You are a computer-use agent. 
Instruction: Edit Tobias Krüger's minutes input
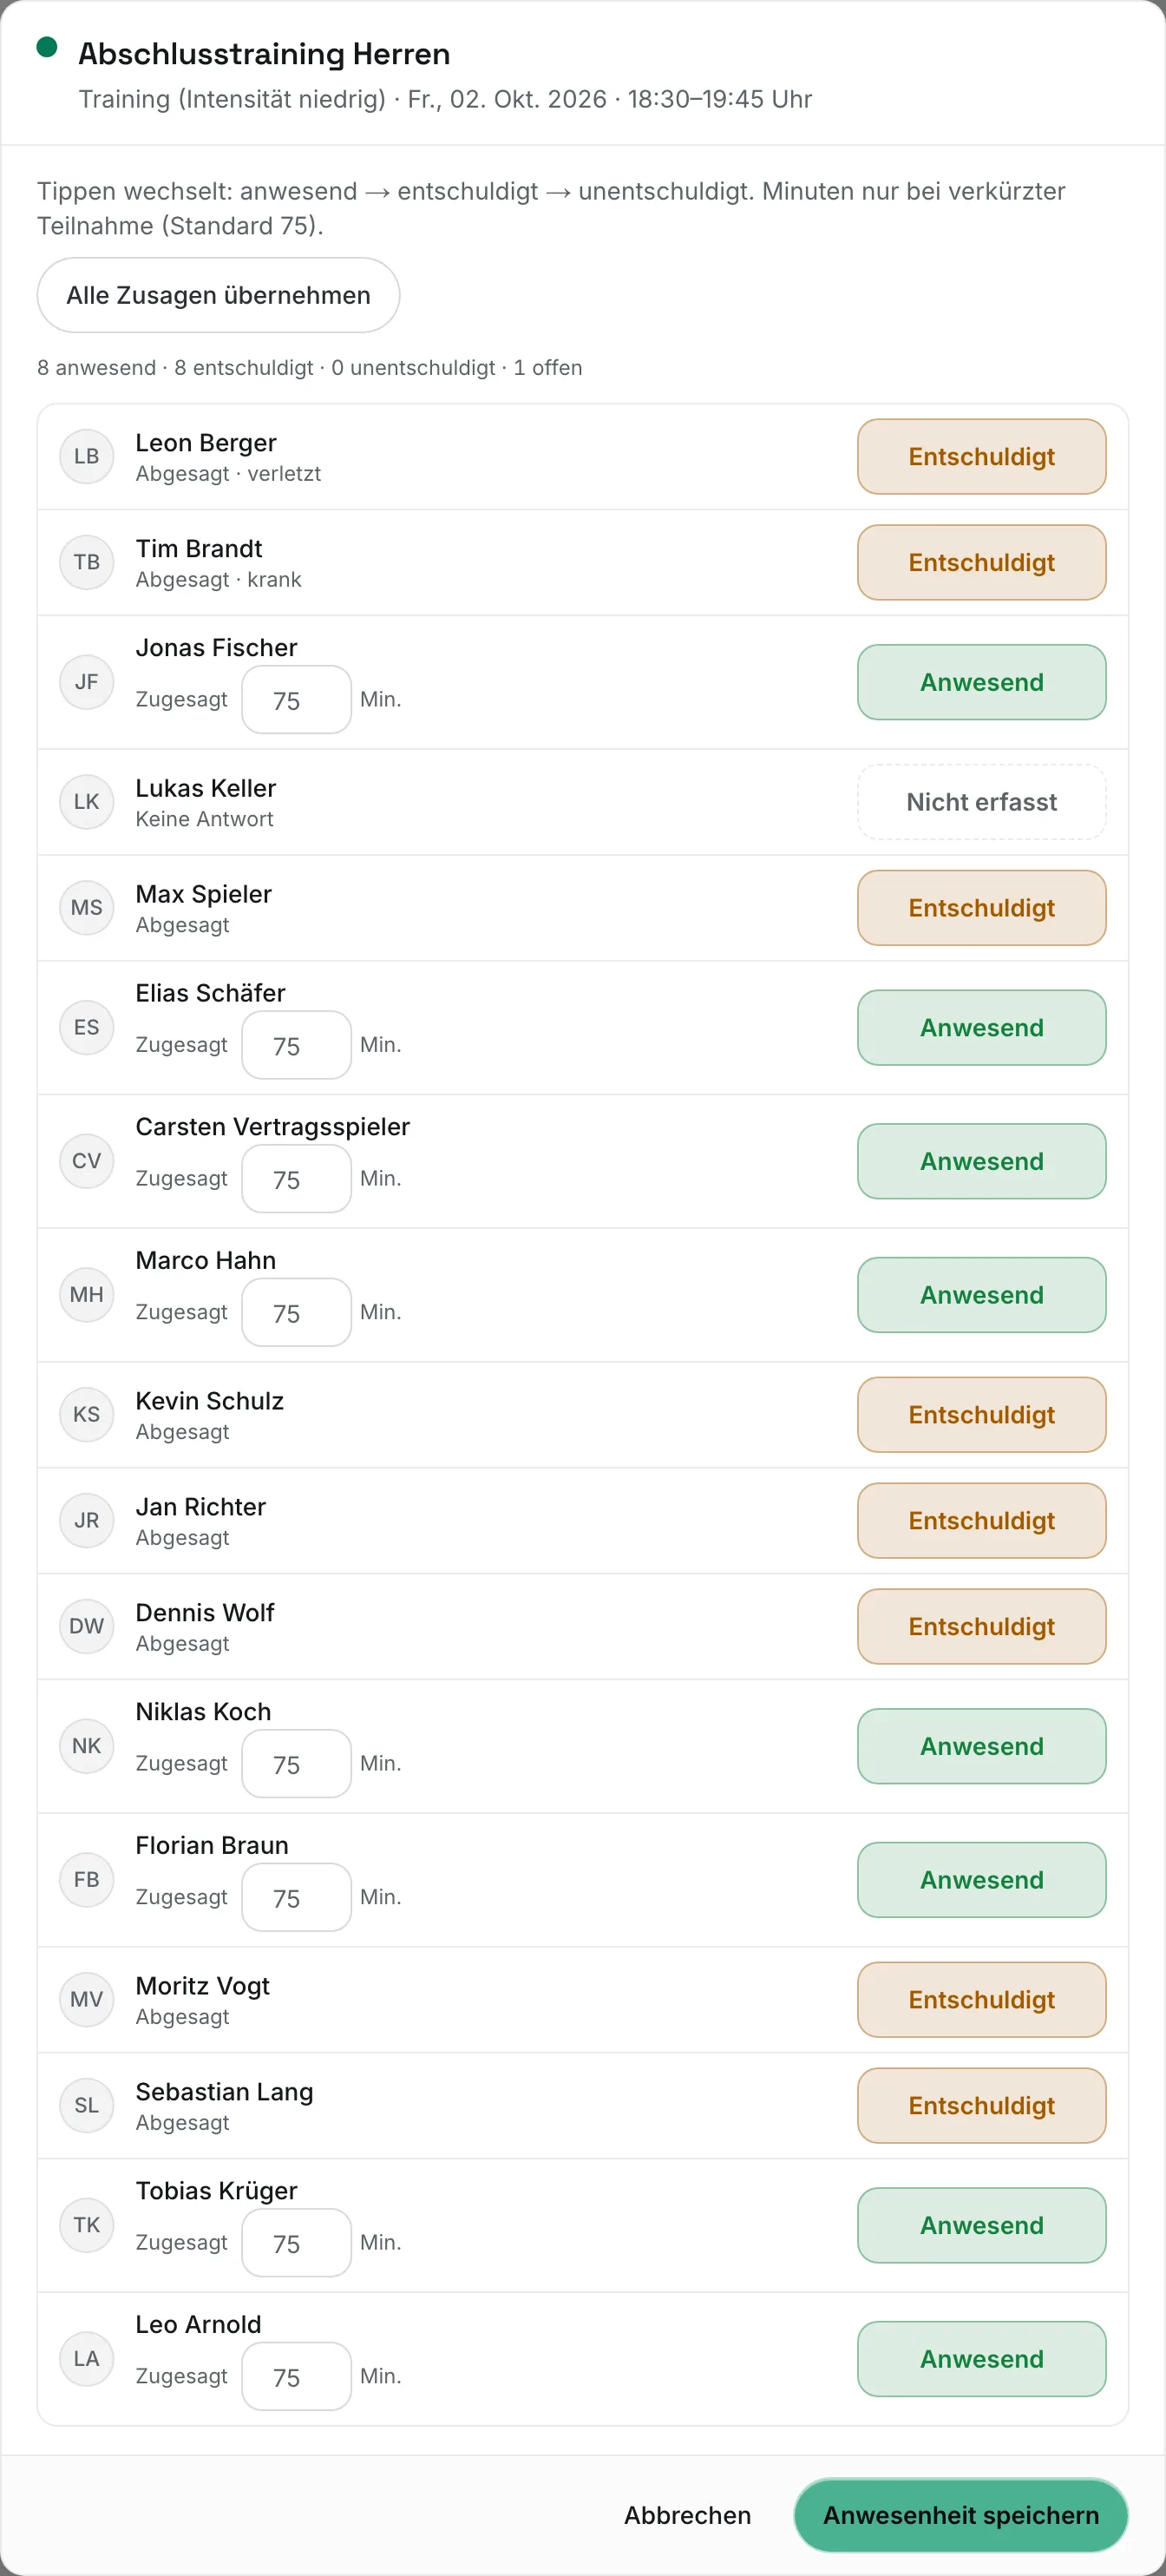[x=296, y=2243]
